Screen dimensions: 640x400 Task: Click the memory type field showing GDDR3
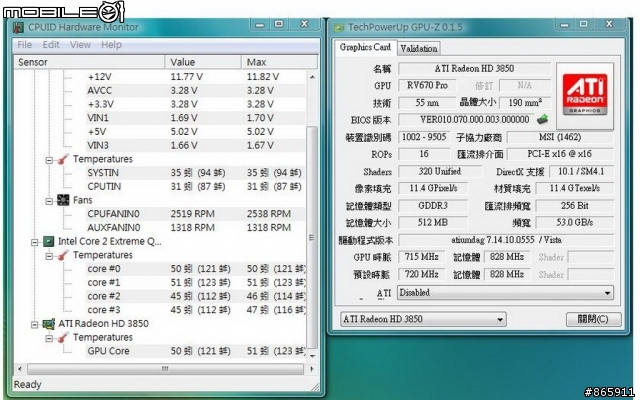(x=433, y=206)
